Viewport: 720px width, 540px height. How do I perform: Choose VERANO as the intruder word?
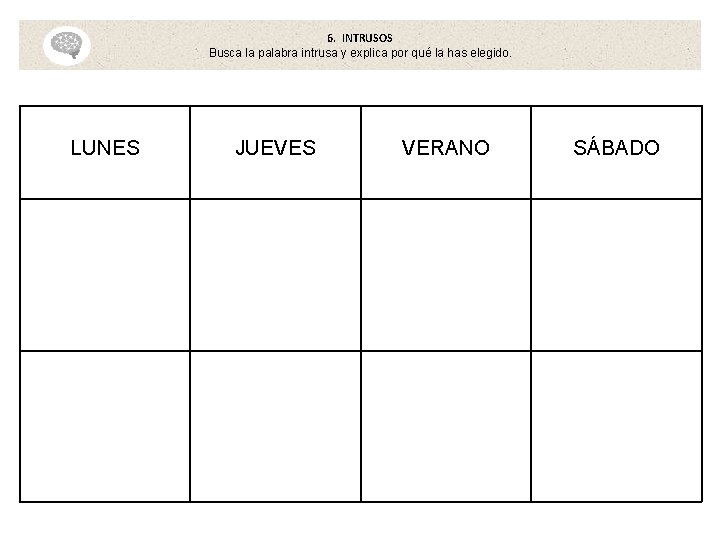[x=445, y=149]
